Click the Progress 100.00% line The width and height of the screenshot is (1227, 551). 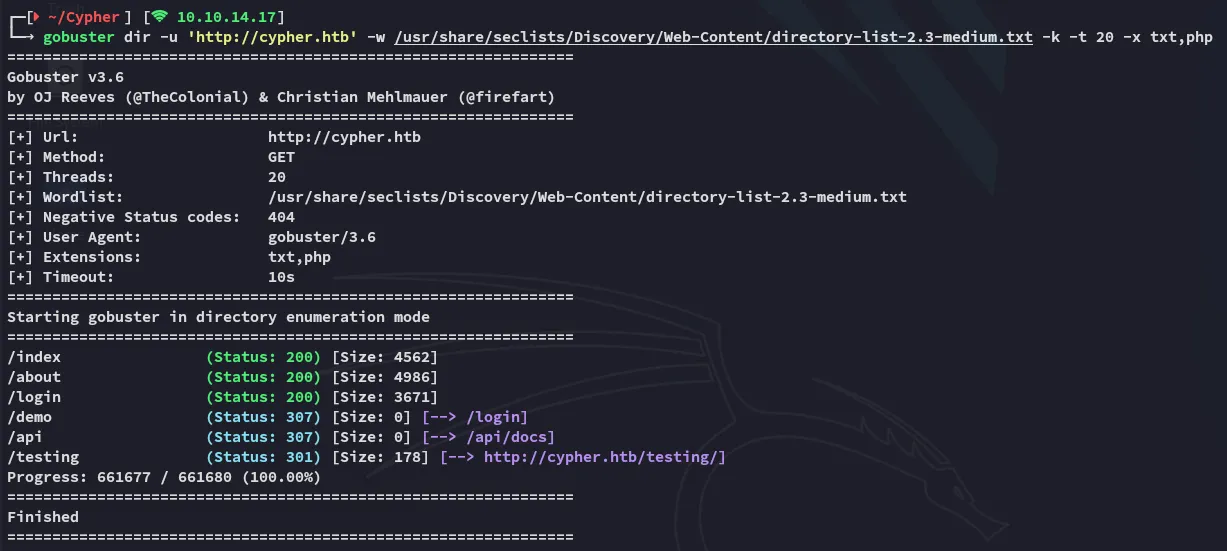(164, 477)
